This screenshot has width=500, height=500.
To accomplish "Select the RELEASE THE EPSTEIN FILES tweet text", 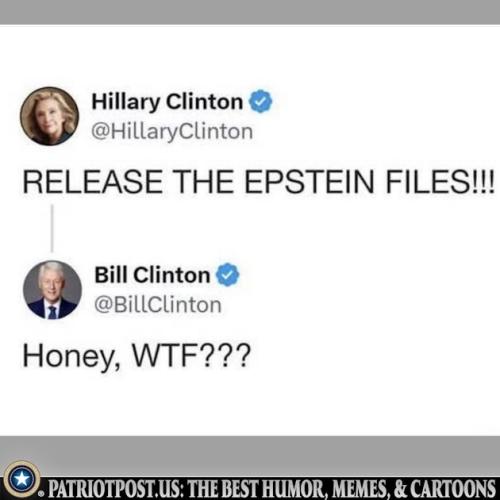I will pyautogui.click(x=258, y=182).
